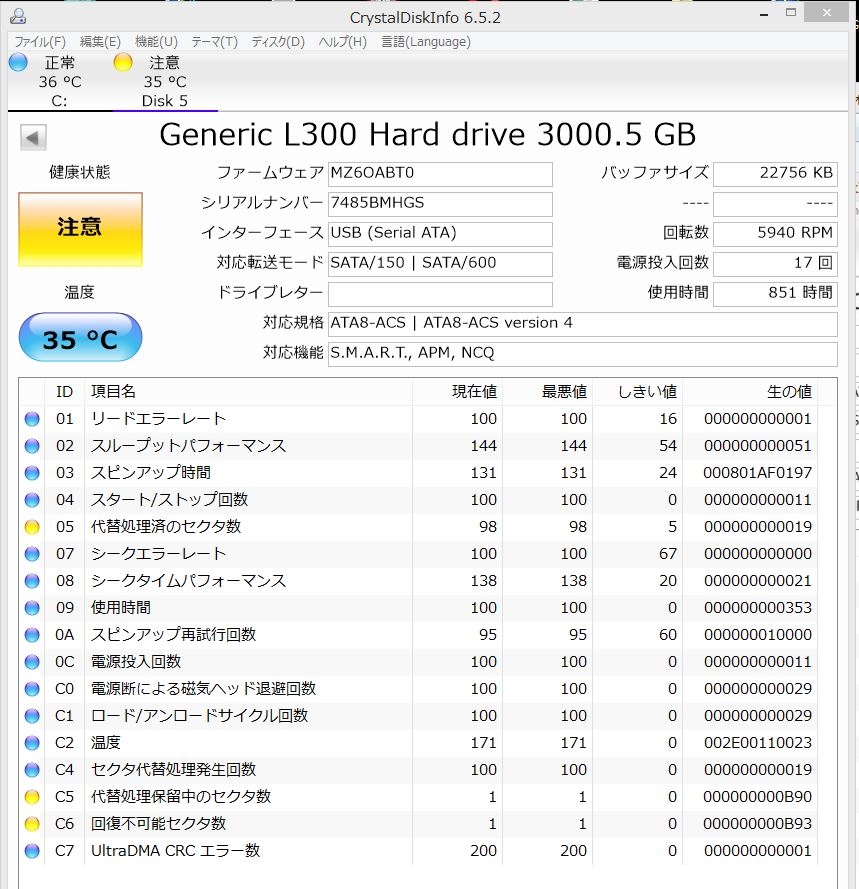Viewport: 859px width, 889px height.
Task: Select the 代替処理保留中のセクタ数 row name
Action: coord(181,797)
